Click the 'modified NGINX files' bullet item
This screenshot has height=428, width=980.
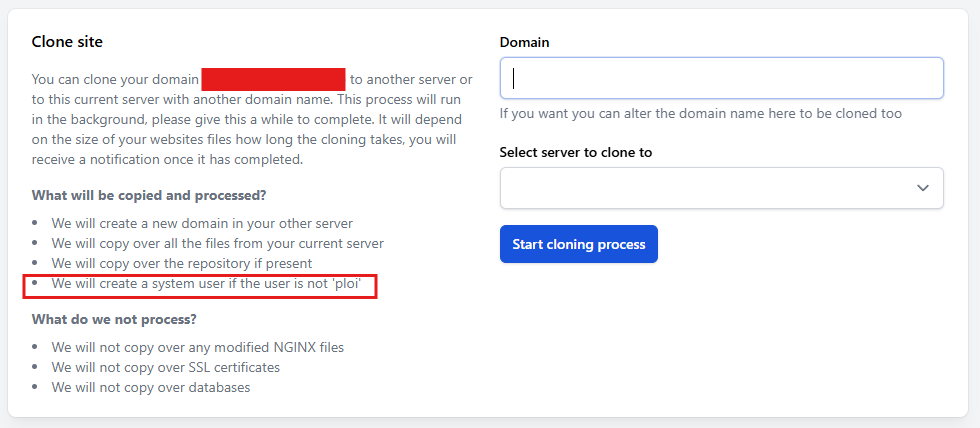coord(198,347)
